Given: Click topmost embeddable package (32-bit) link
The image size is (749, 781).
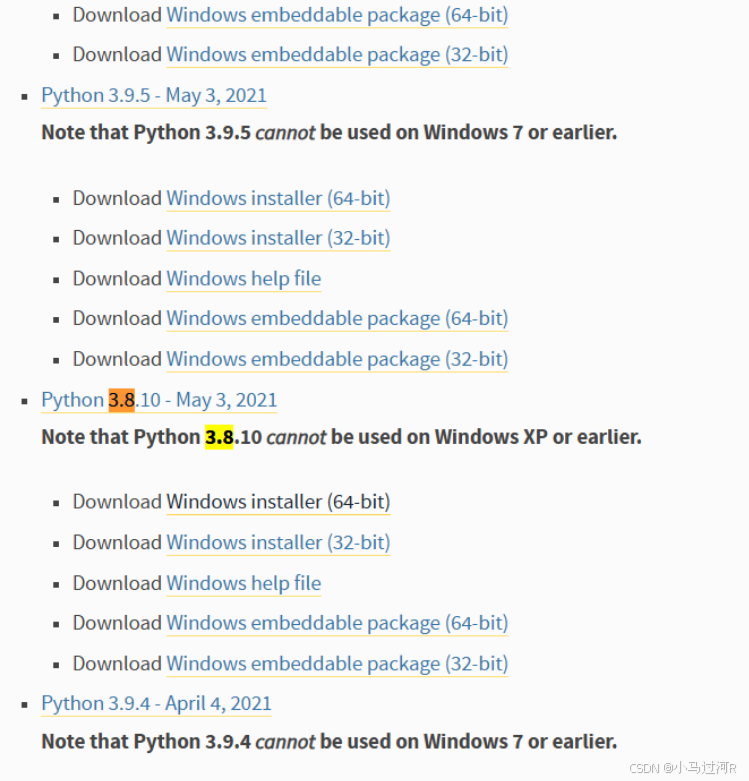Looking at the screenshot, I should [337, 55].
